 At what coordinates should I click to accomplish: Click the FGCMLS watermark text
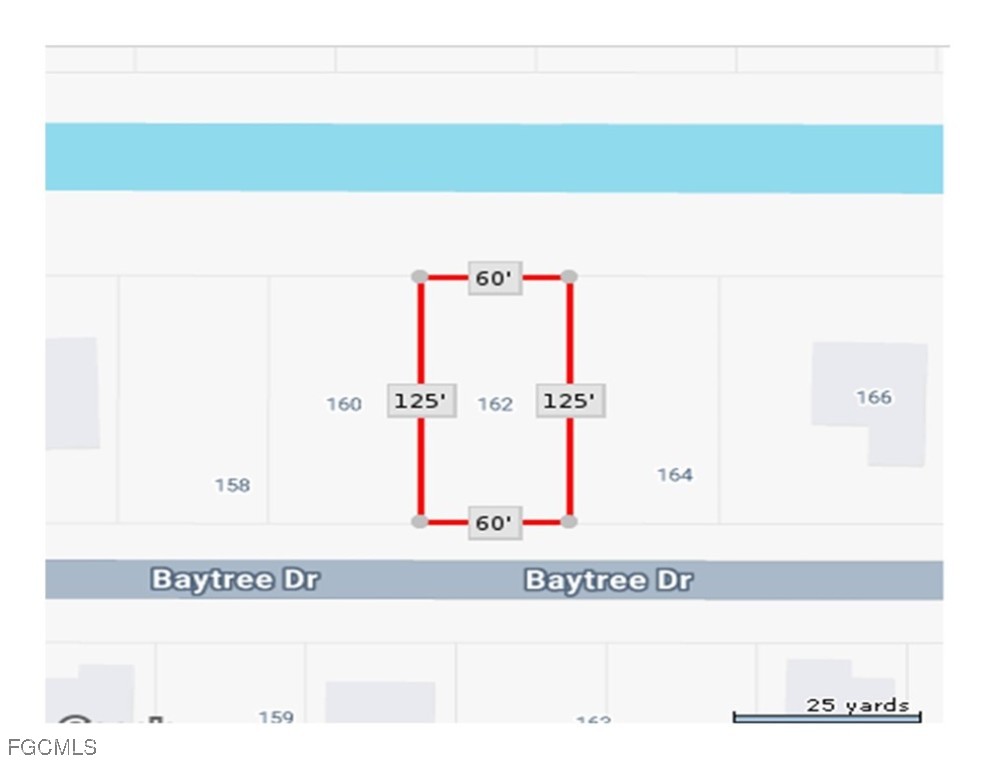[52, 747]
